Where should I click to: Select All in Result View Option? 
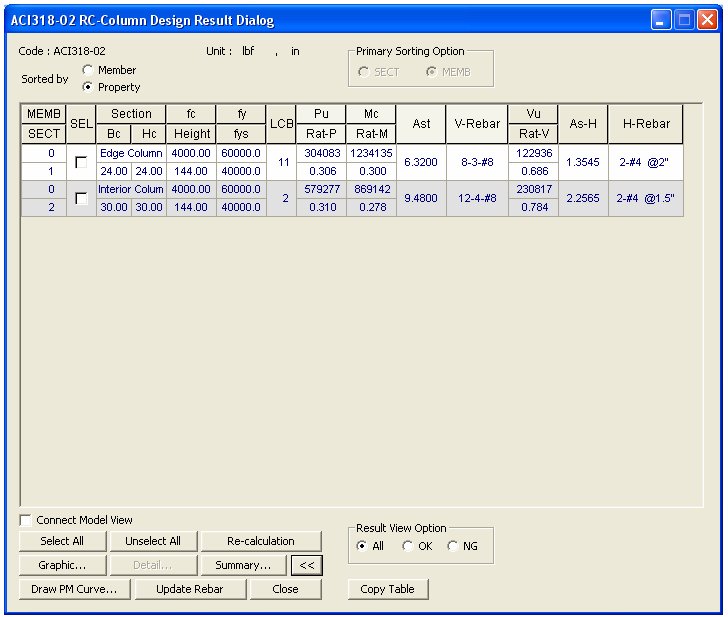tap(361, 546)
